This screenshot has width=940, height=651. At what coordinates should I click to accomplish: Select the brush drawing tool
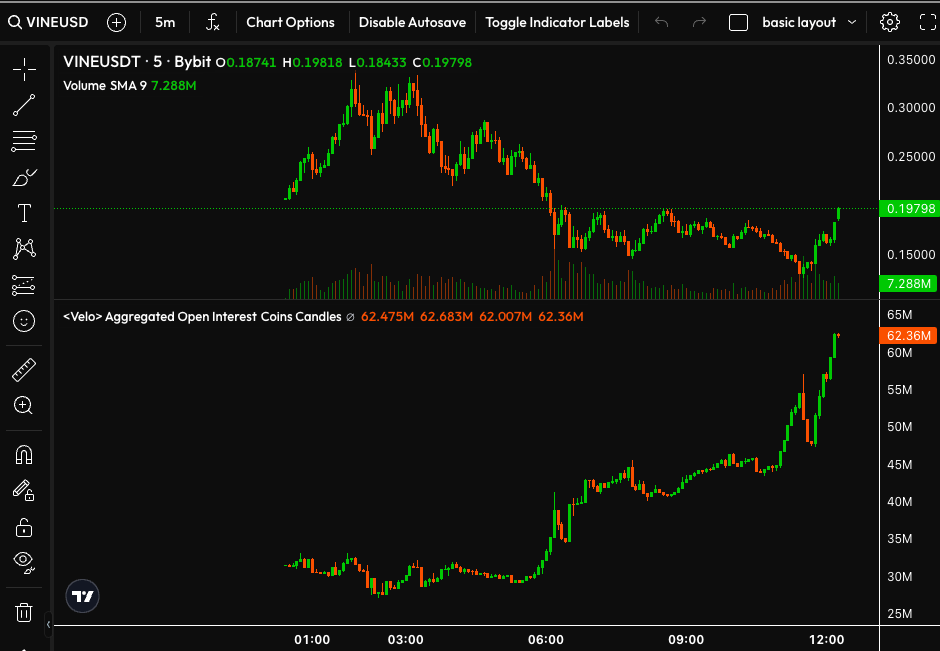click(24, 177)
